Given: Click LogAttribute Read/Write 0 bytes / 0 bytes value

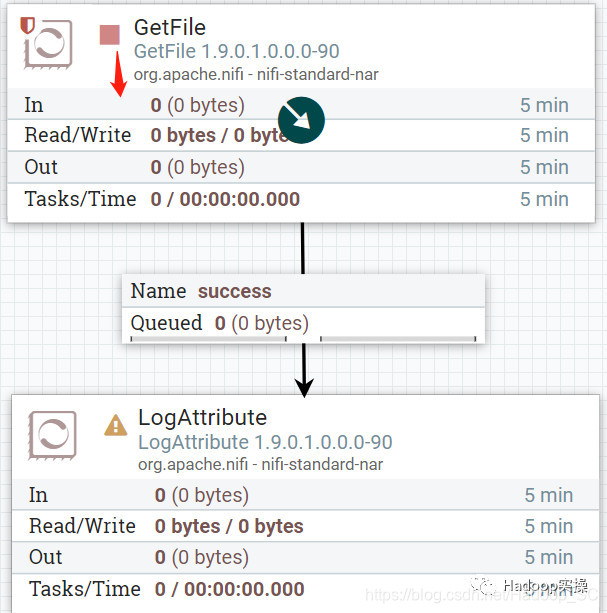Looking at the screenshot, I should 229,526.
